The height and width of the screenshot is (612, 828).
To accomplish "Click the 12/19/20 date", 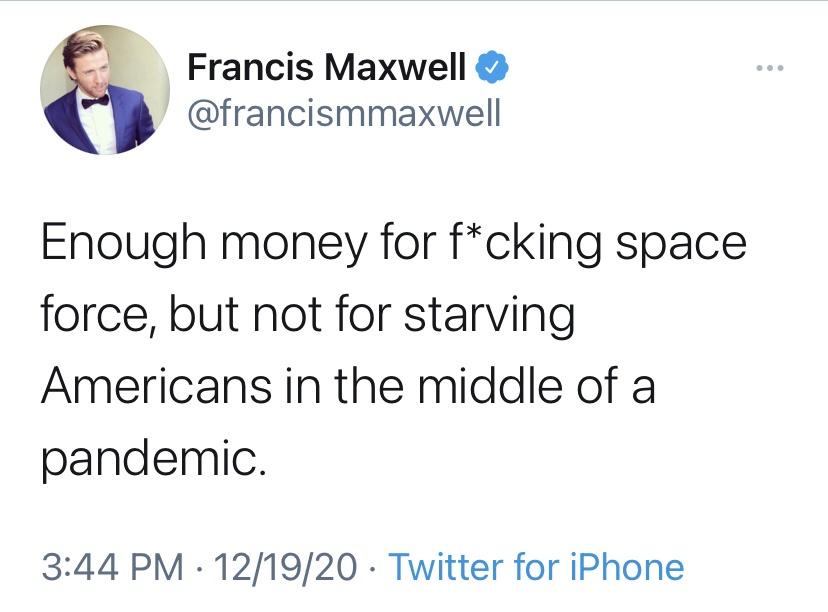I will point(283,567).
